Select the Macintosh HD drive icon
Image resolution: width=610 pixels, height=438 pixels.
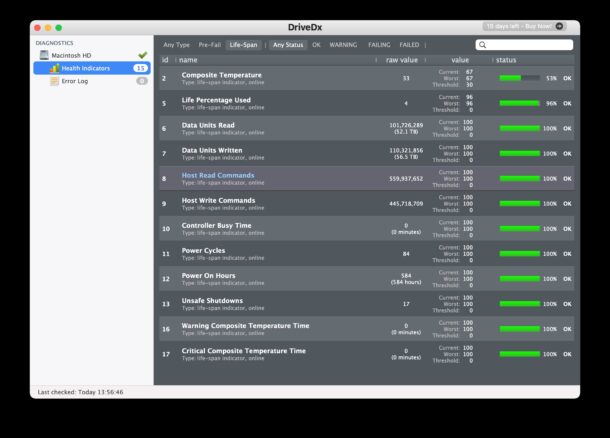44,55
